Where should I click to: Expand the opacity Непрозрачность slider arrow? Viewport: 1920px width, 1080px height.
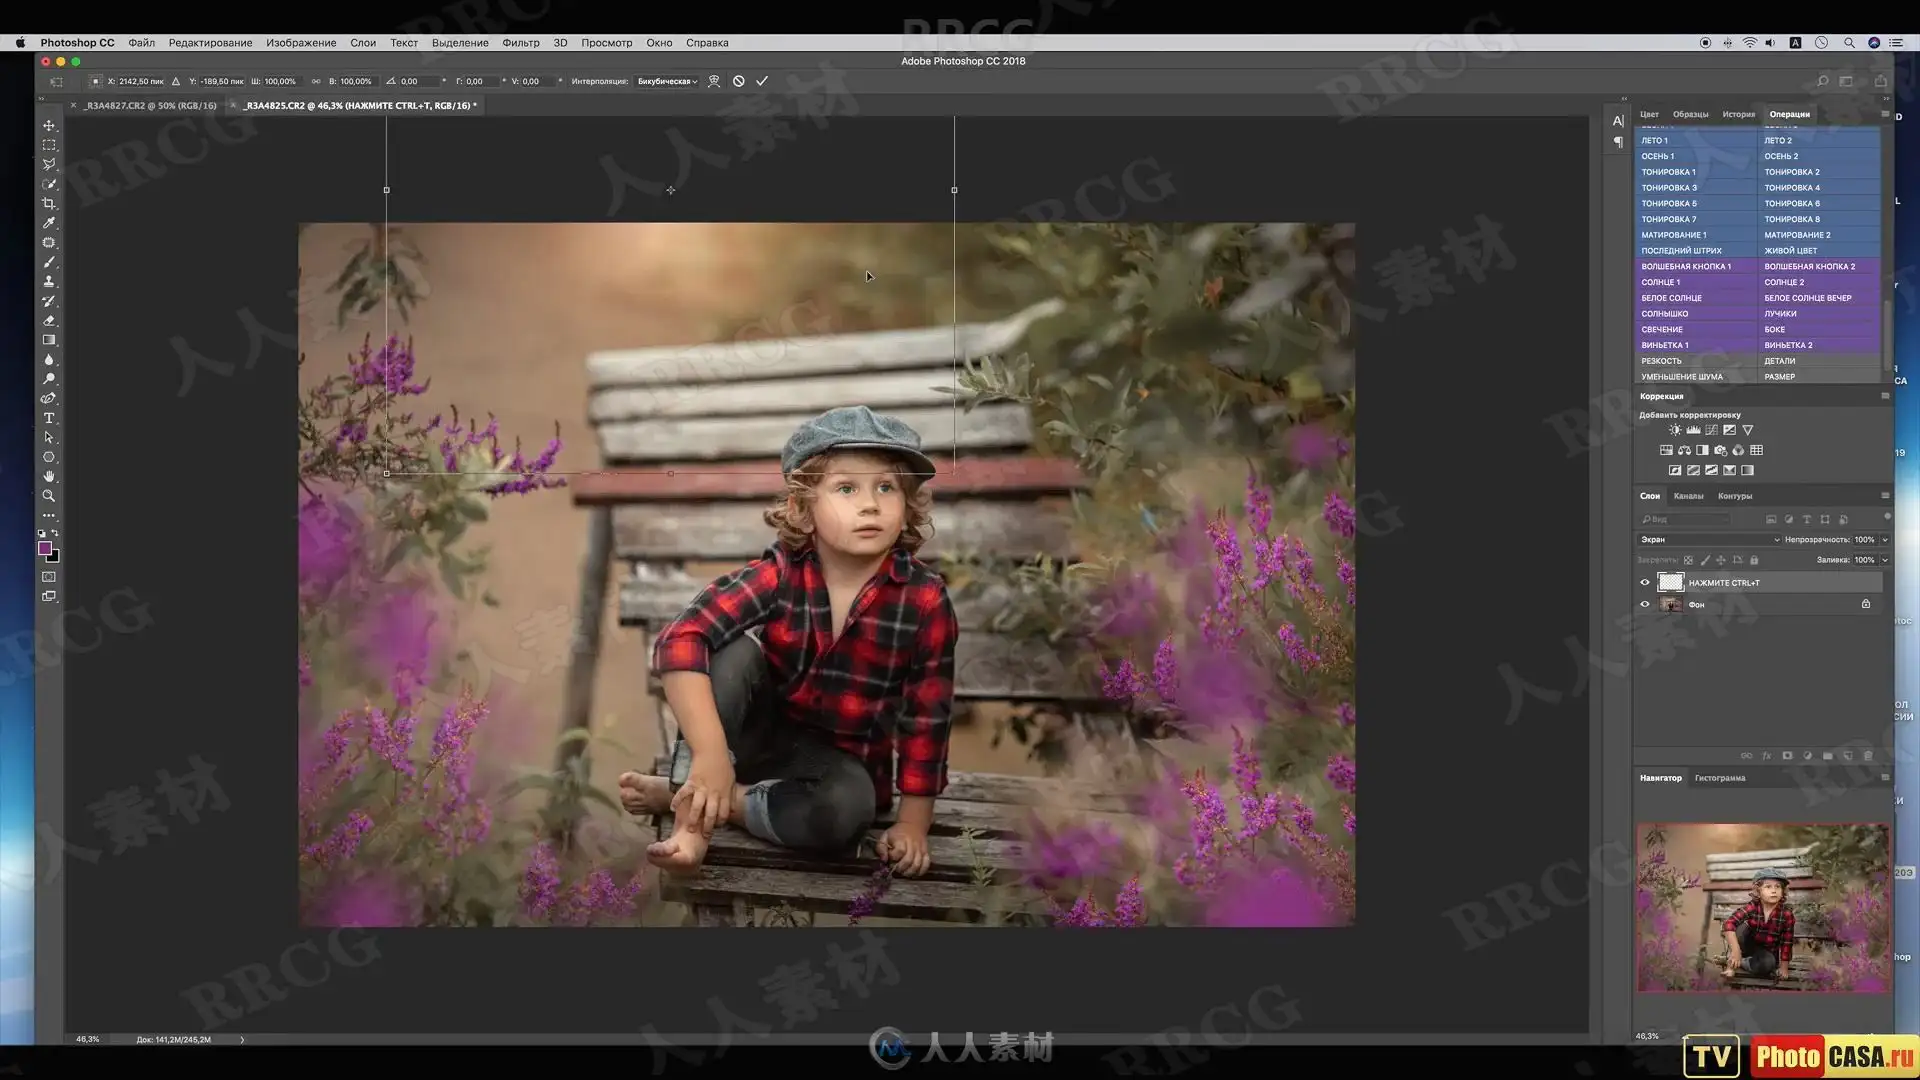pos(1885,540)
